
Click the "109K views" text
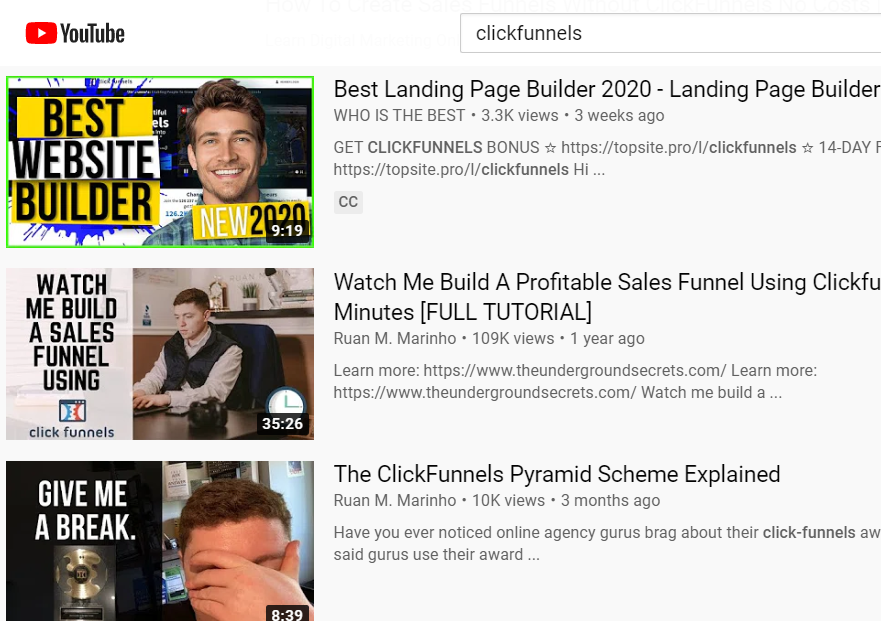click(x=513, y=339)
